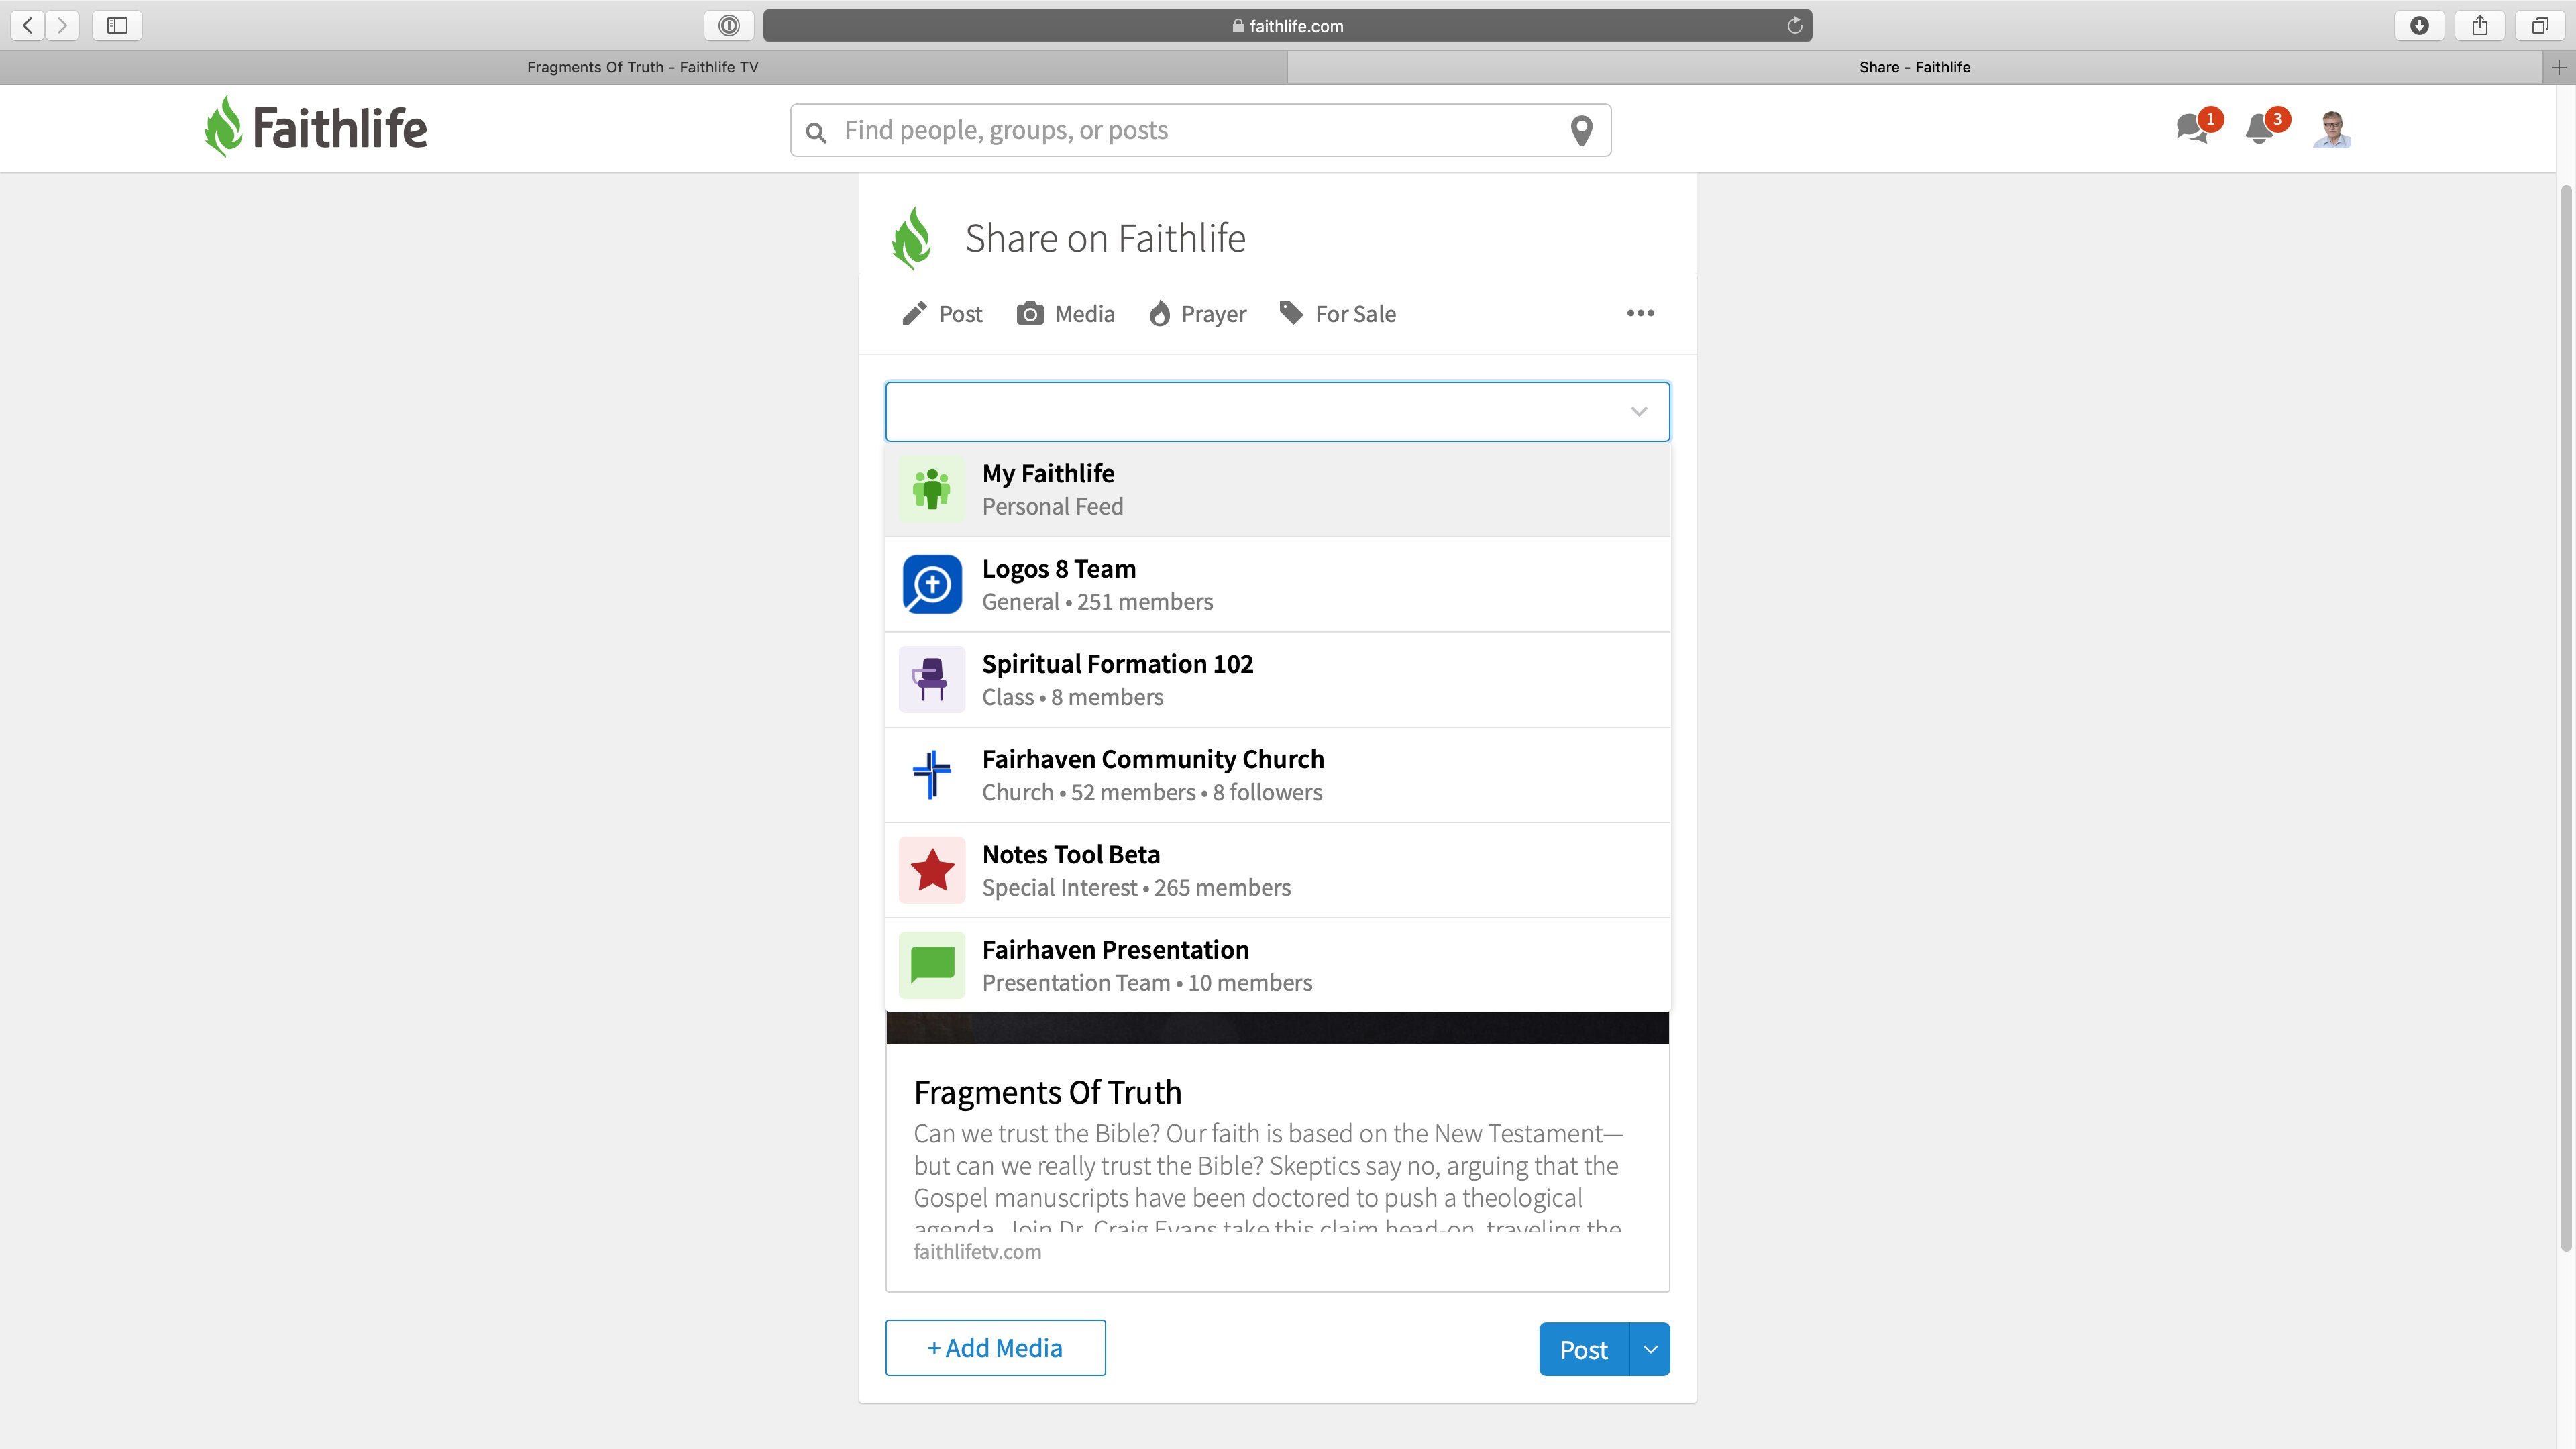The width and height of the screenshot is (2576, 1449).
Task: Click 'Presentation Team • 10 members' text
Action: pyautogui.click(x=1147, y=983)
